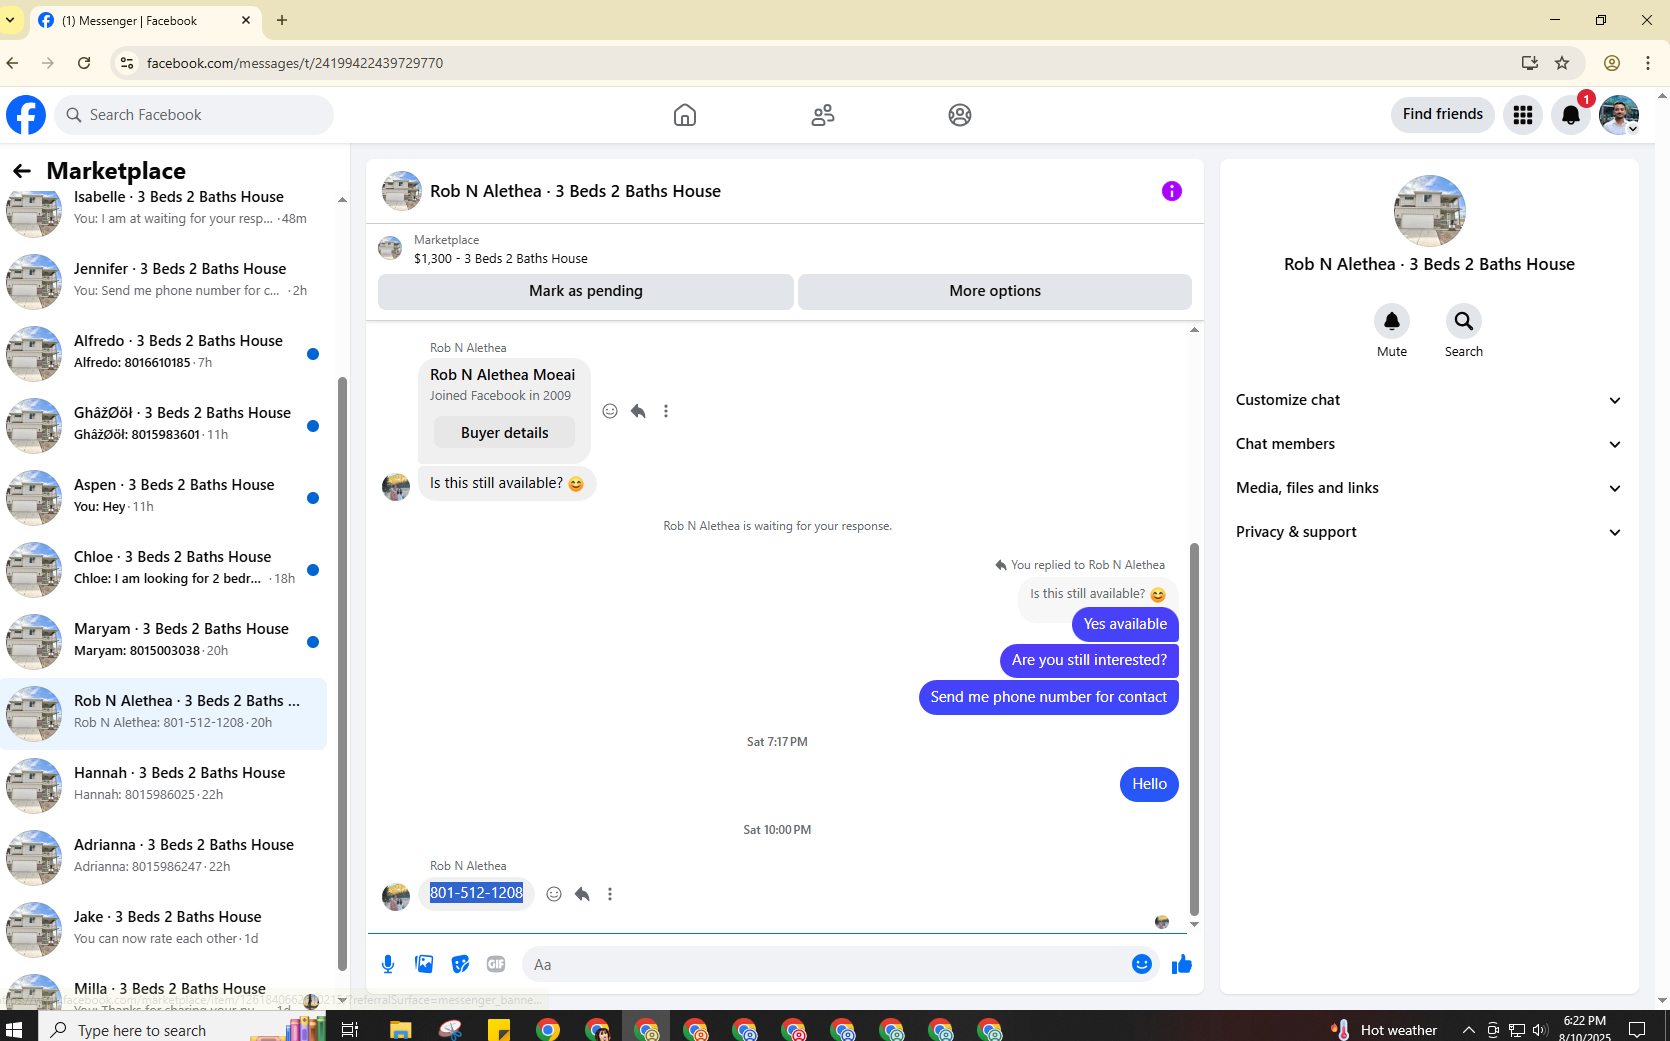Bookmark this page with star icon

pos(1562,63)
